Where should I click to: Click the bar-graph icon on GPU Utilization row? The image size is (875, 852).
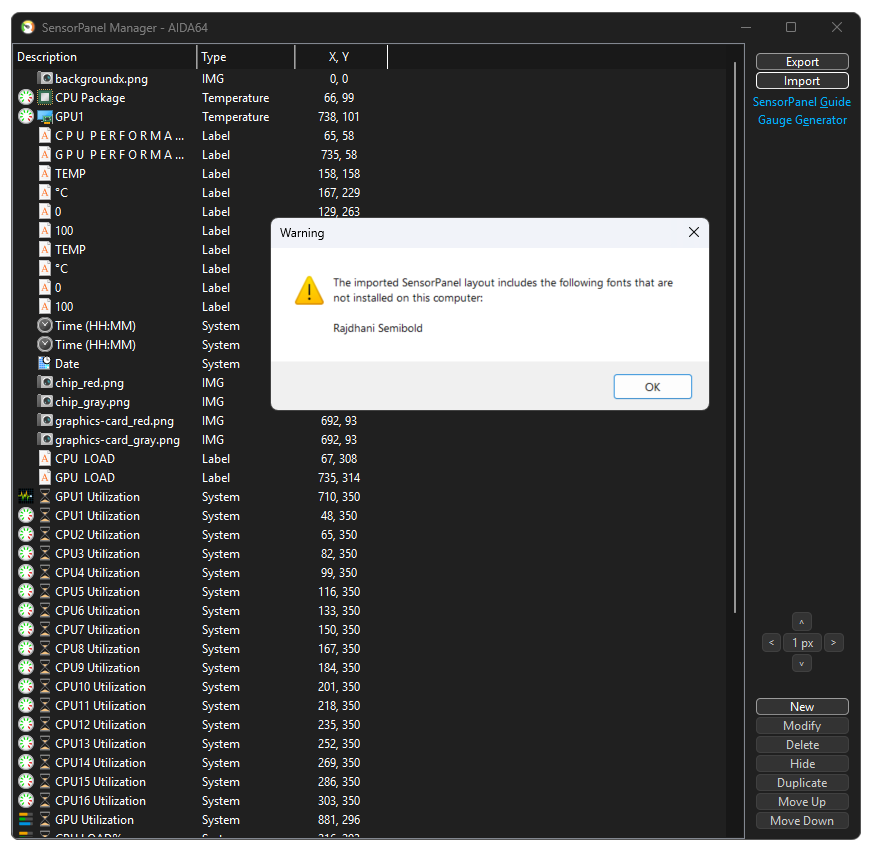click(26, 820)
